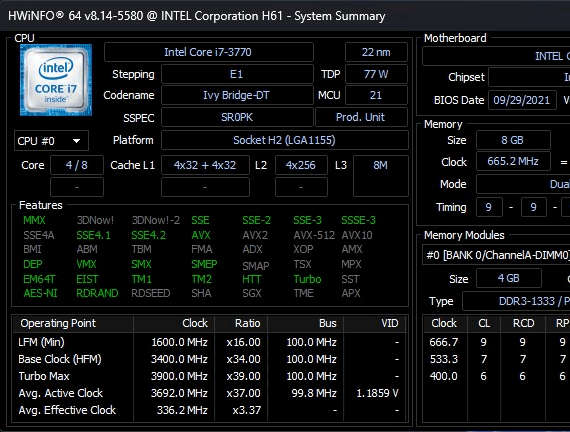This screenshot has width=570, height=432.
Task: Click the HWiNFO System Summary title bar
Action: coord(285,16)
